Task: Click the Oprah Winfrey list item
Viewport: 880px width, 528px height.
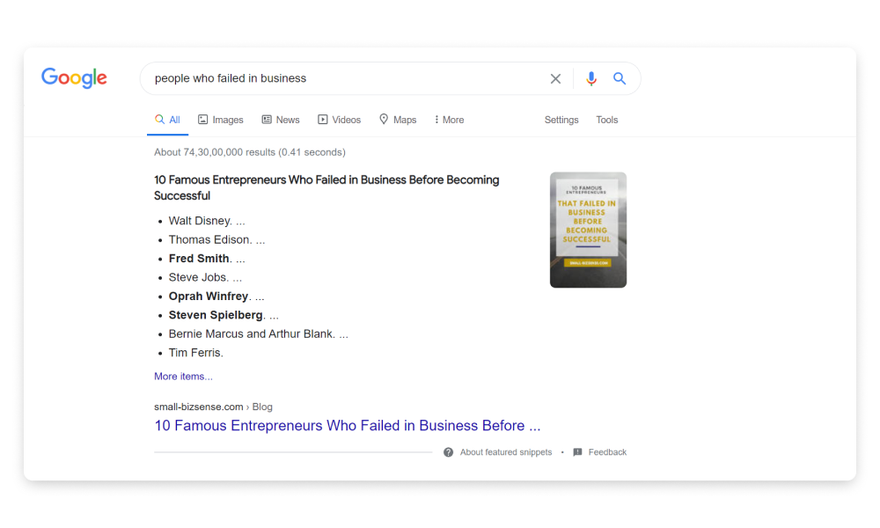Action: coord(216,296)
